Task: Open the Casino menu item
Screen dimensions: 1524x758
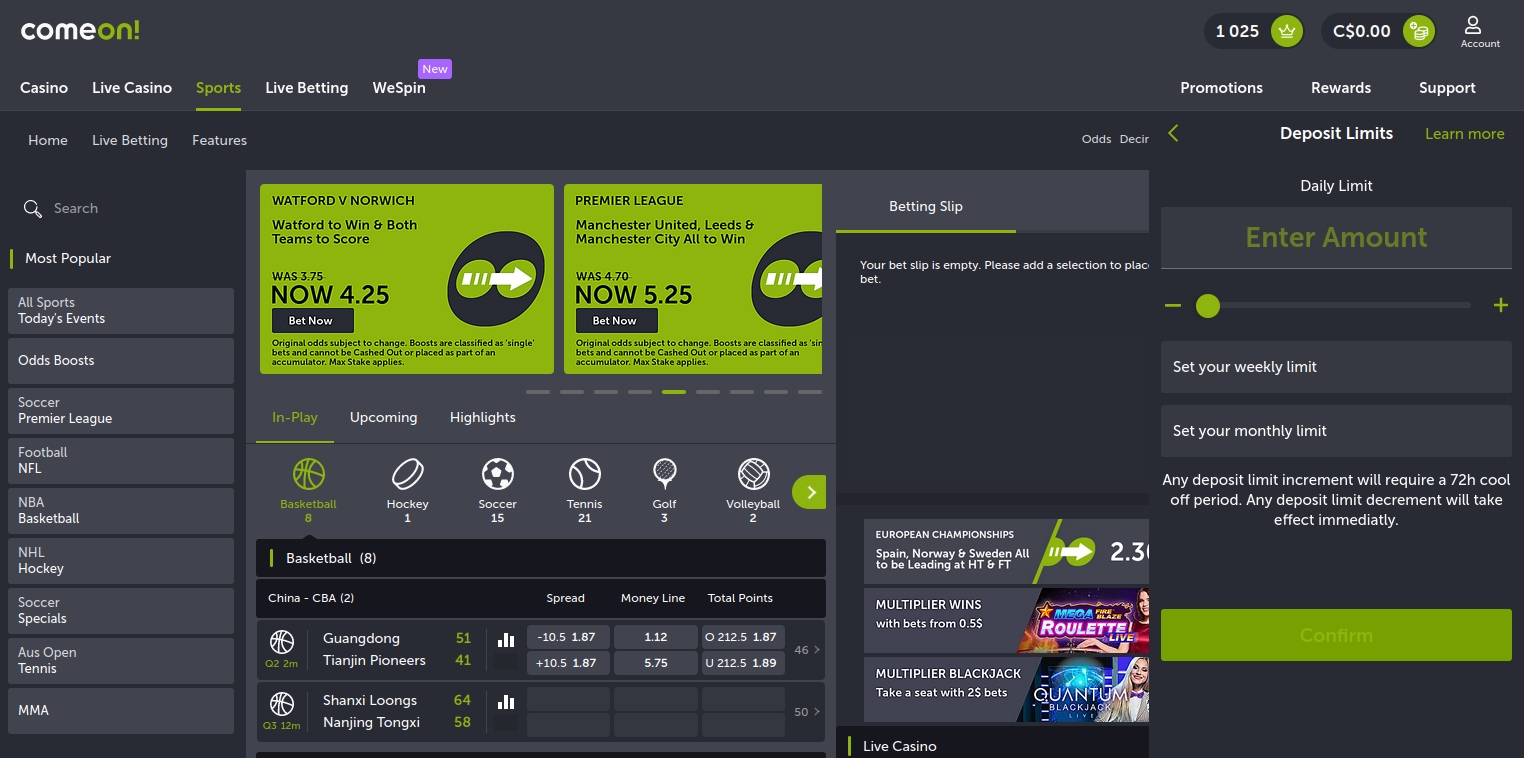Action: [x=44, y=88]
